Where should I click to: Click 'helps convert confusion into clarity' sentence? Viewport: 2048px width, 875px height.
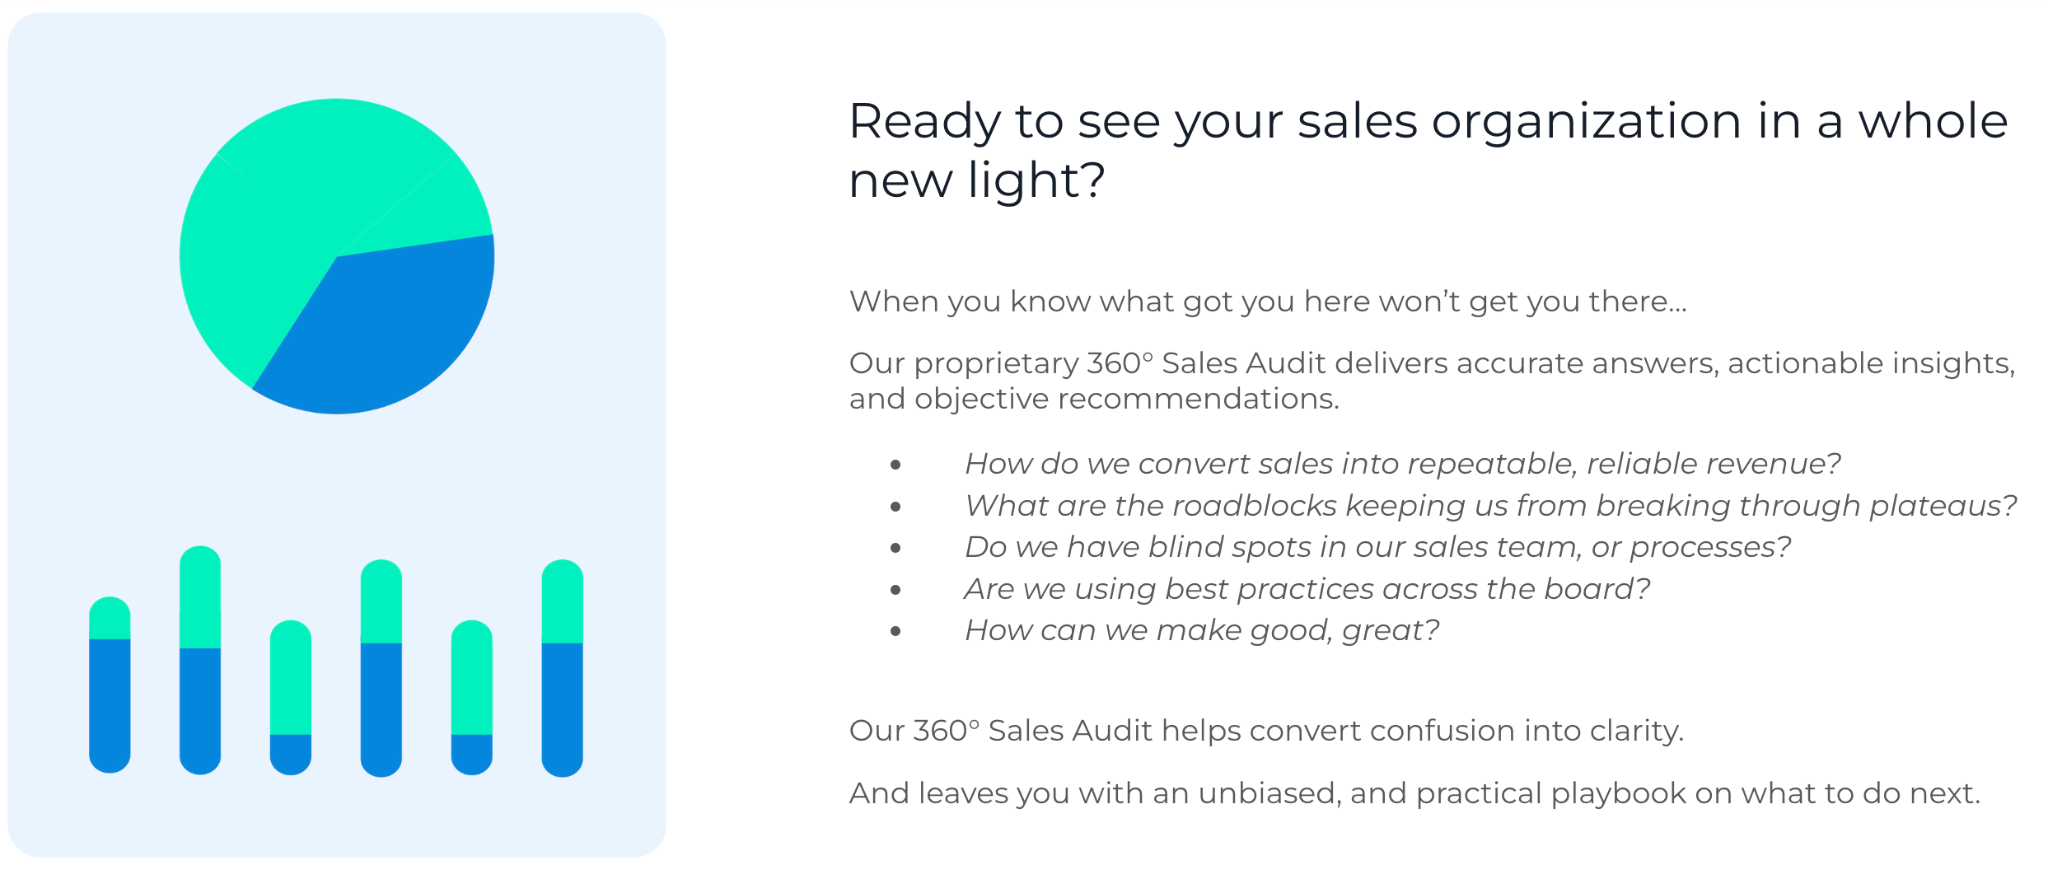(1266, 731)
